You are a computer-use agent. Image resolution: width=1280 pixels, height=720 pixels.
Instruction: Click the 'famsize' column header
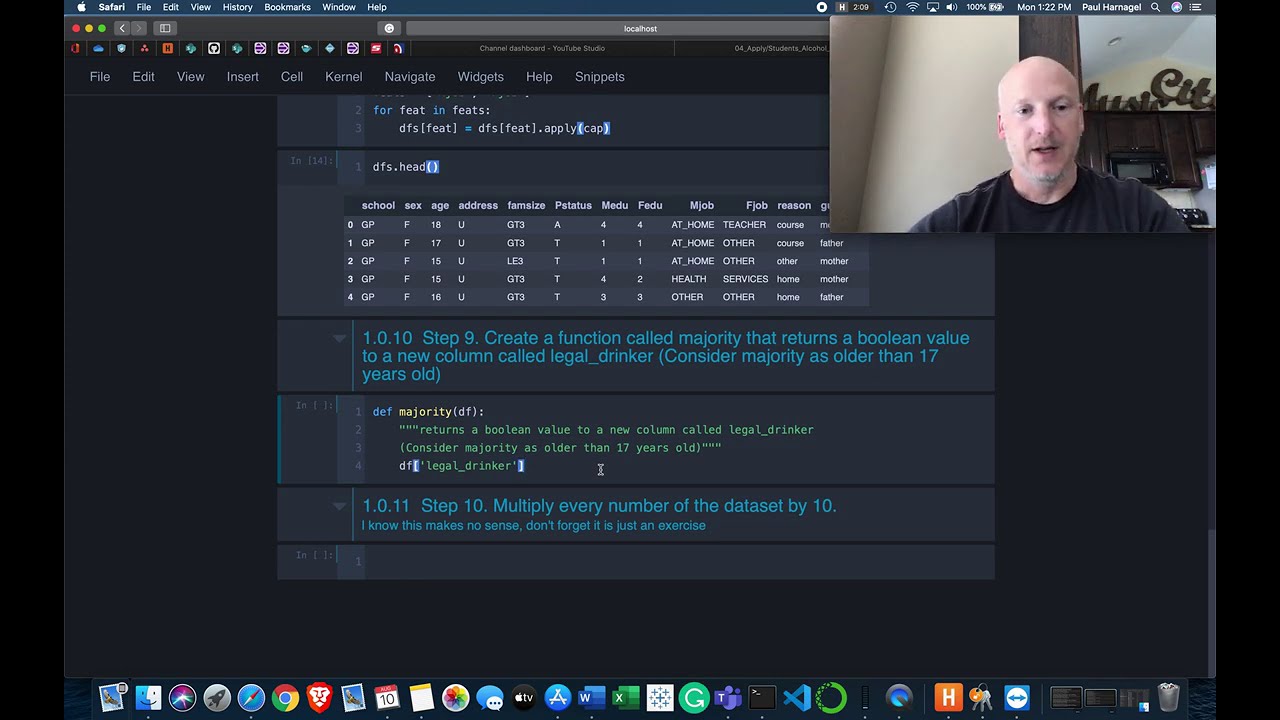526,206
